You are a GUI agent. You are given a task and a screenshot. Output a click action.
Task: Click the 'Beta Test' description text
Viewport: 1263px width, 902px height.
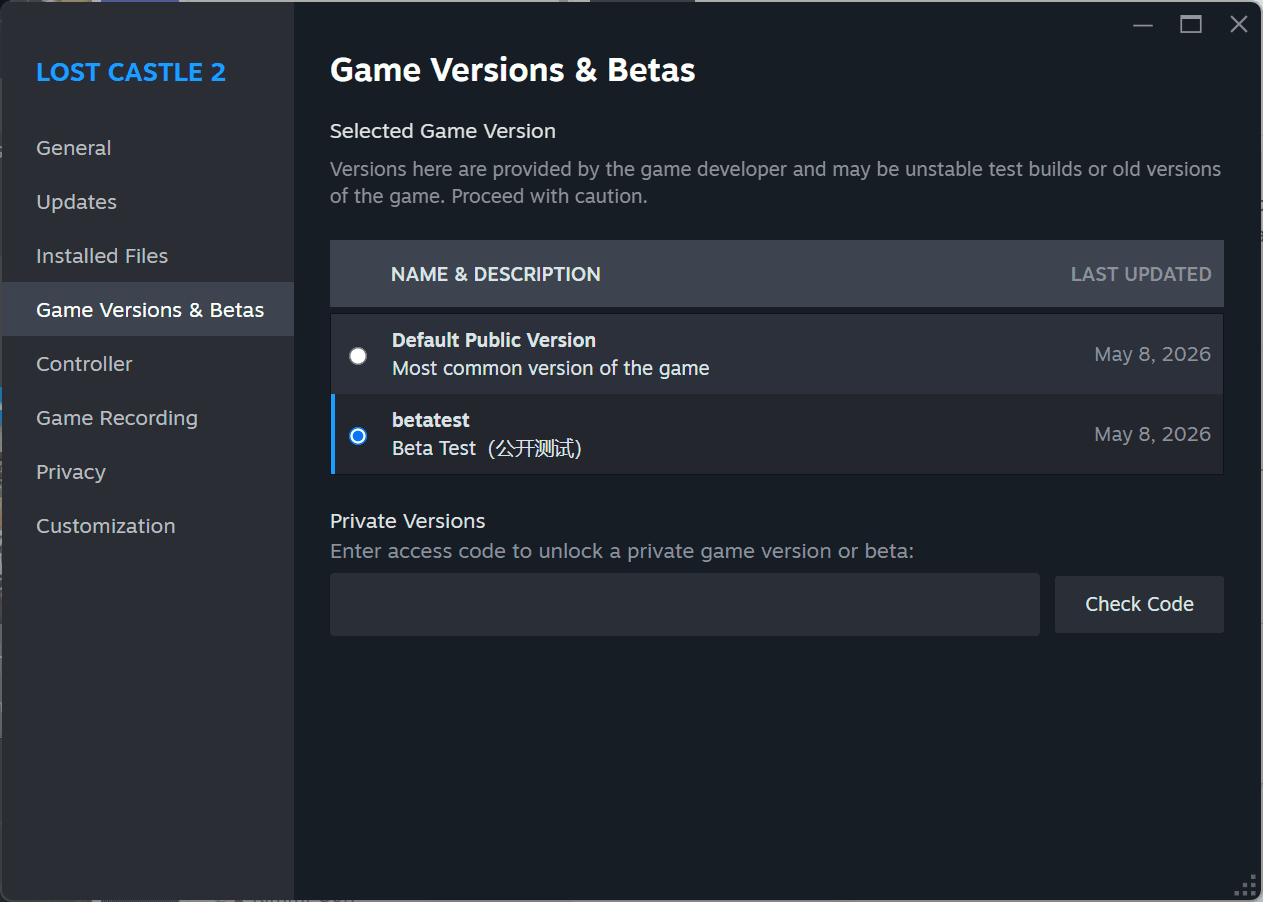coord(487,448)
